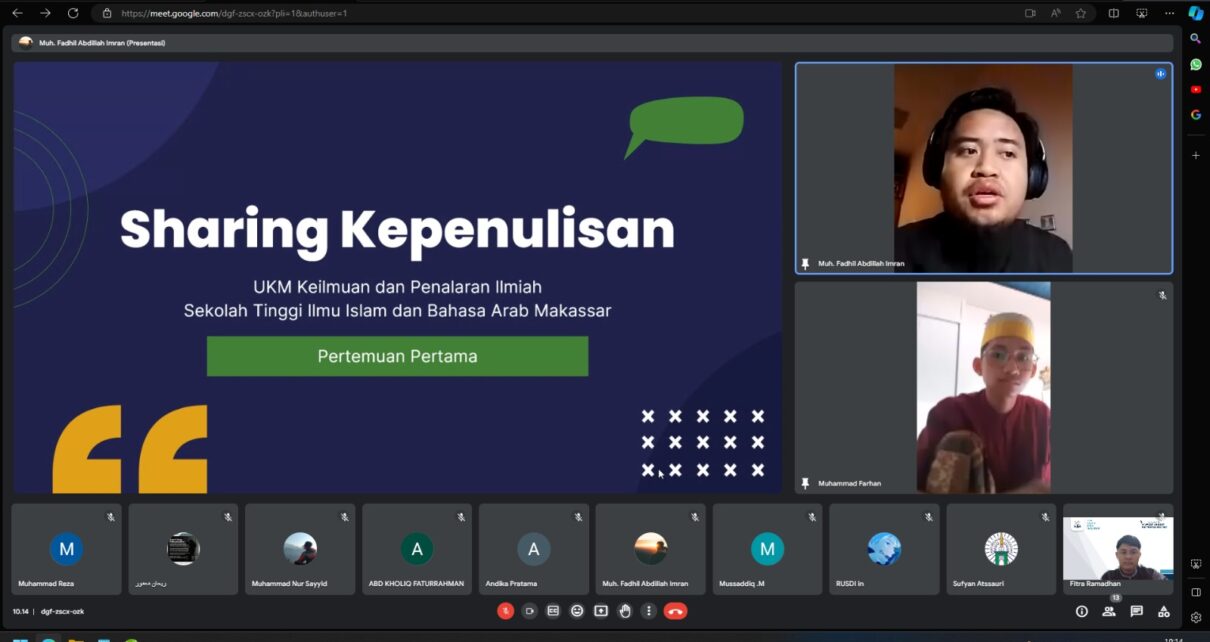Click the pin icon on Muhammad Farhan's tile

pyautogui.click(x=805, y=483)
